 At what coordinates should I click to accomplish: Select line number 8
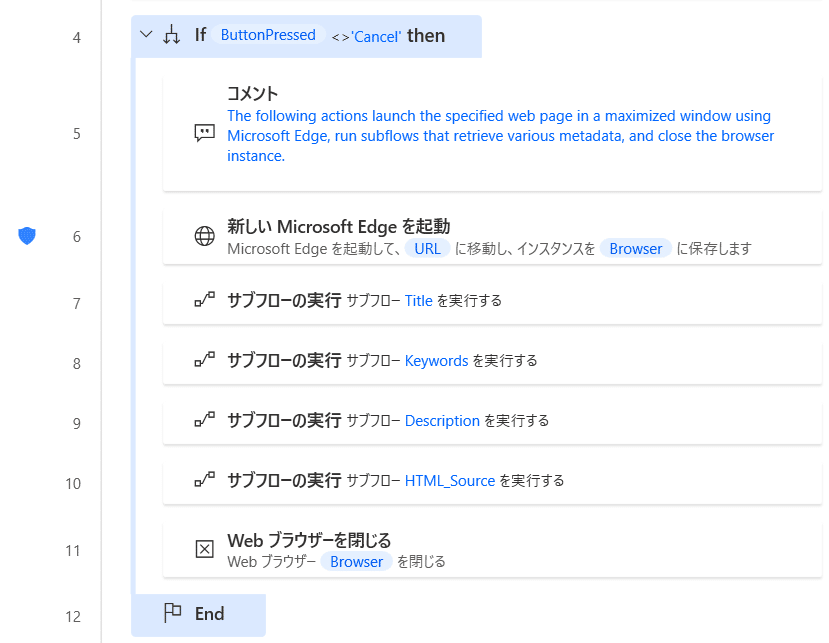pos(77,364)
